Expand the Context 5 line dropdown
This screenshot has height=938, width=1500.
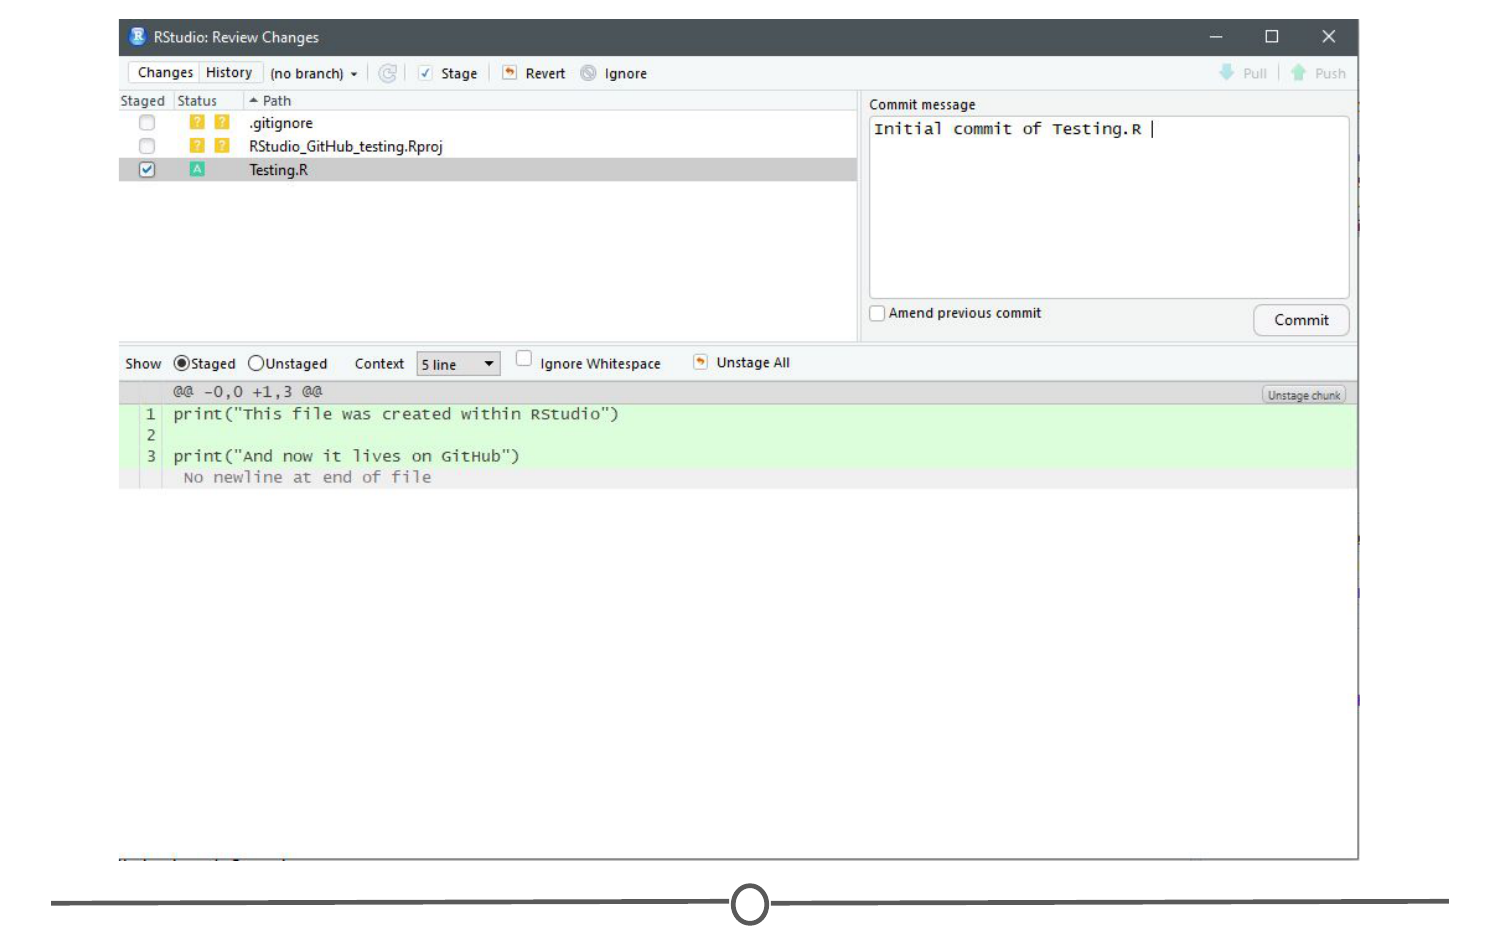458,364
